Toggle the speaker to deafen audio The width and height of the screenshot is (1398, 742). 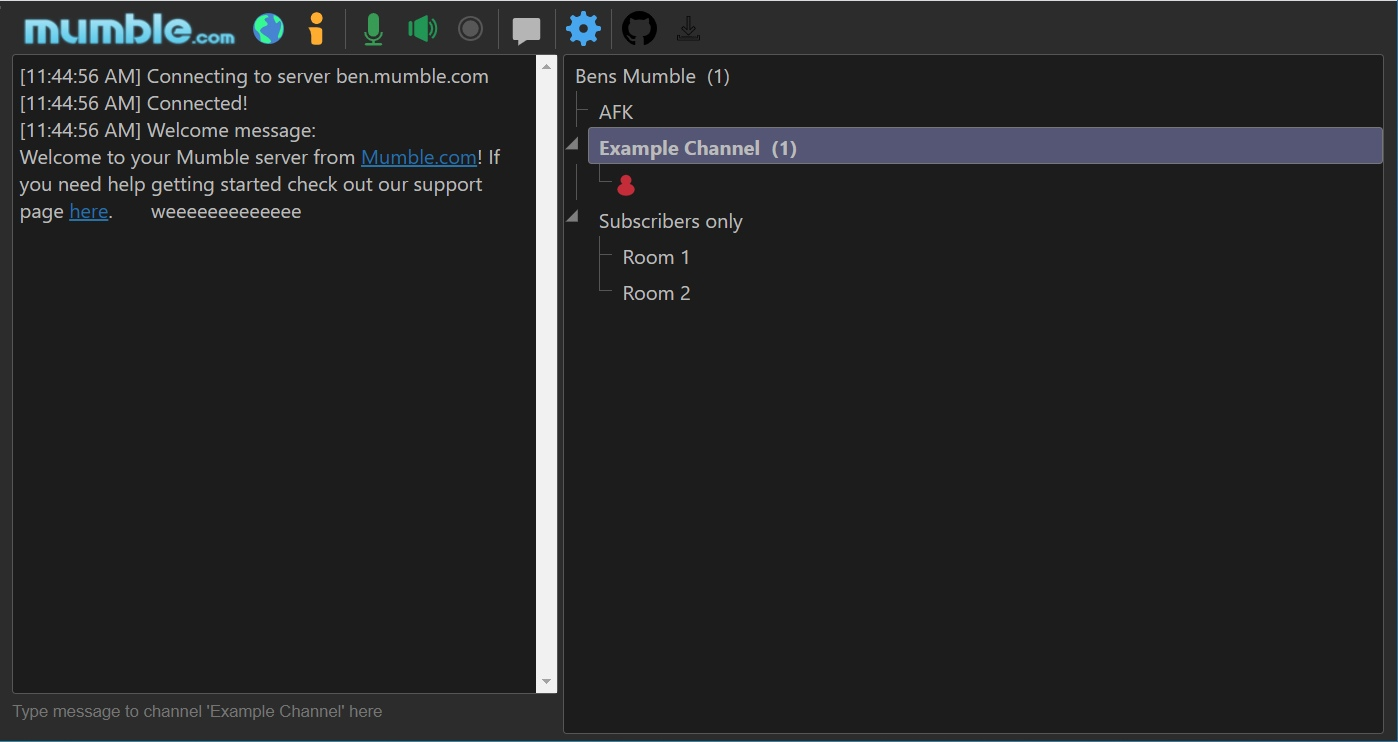tap(421, 28)
